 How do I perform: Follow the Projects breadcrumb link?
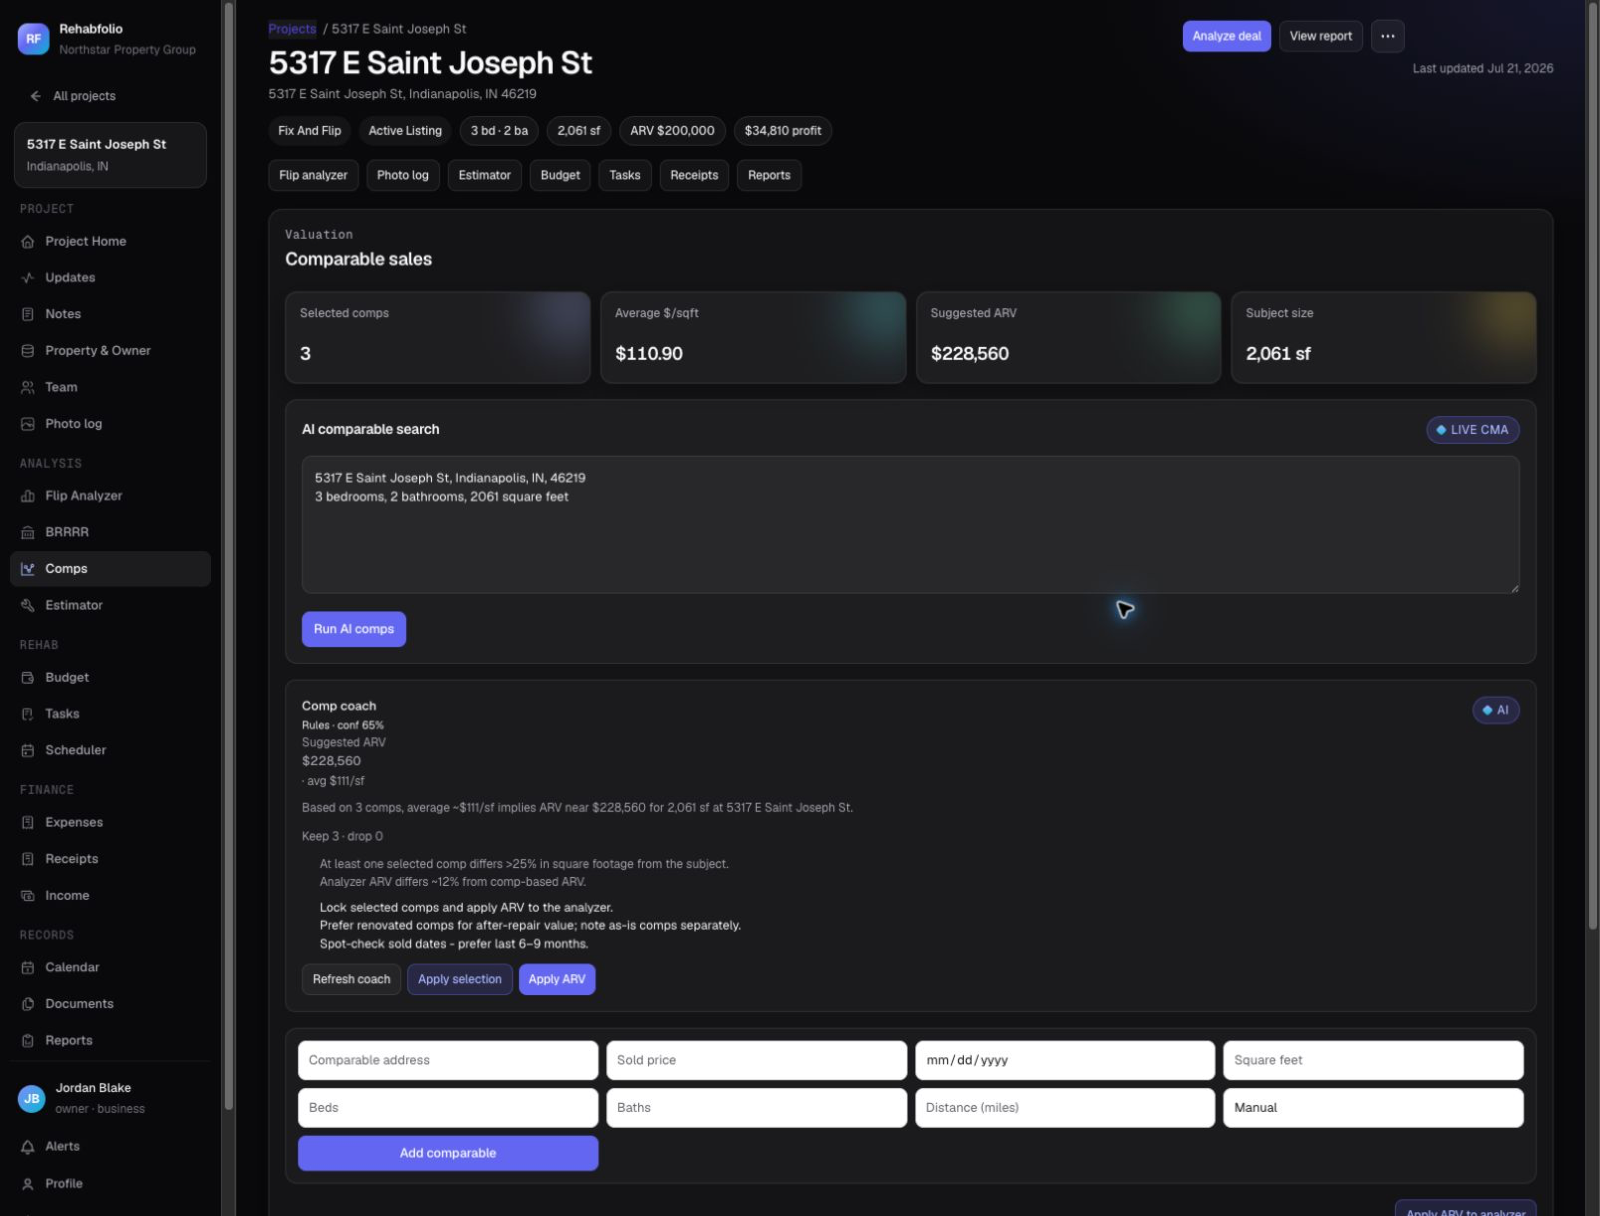[x=292, y=29]
